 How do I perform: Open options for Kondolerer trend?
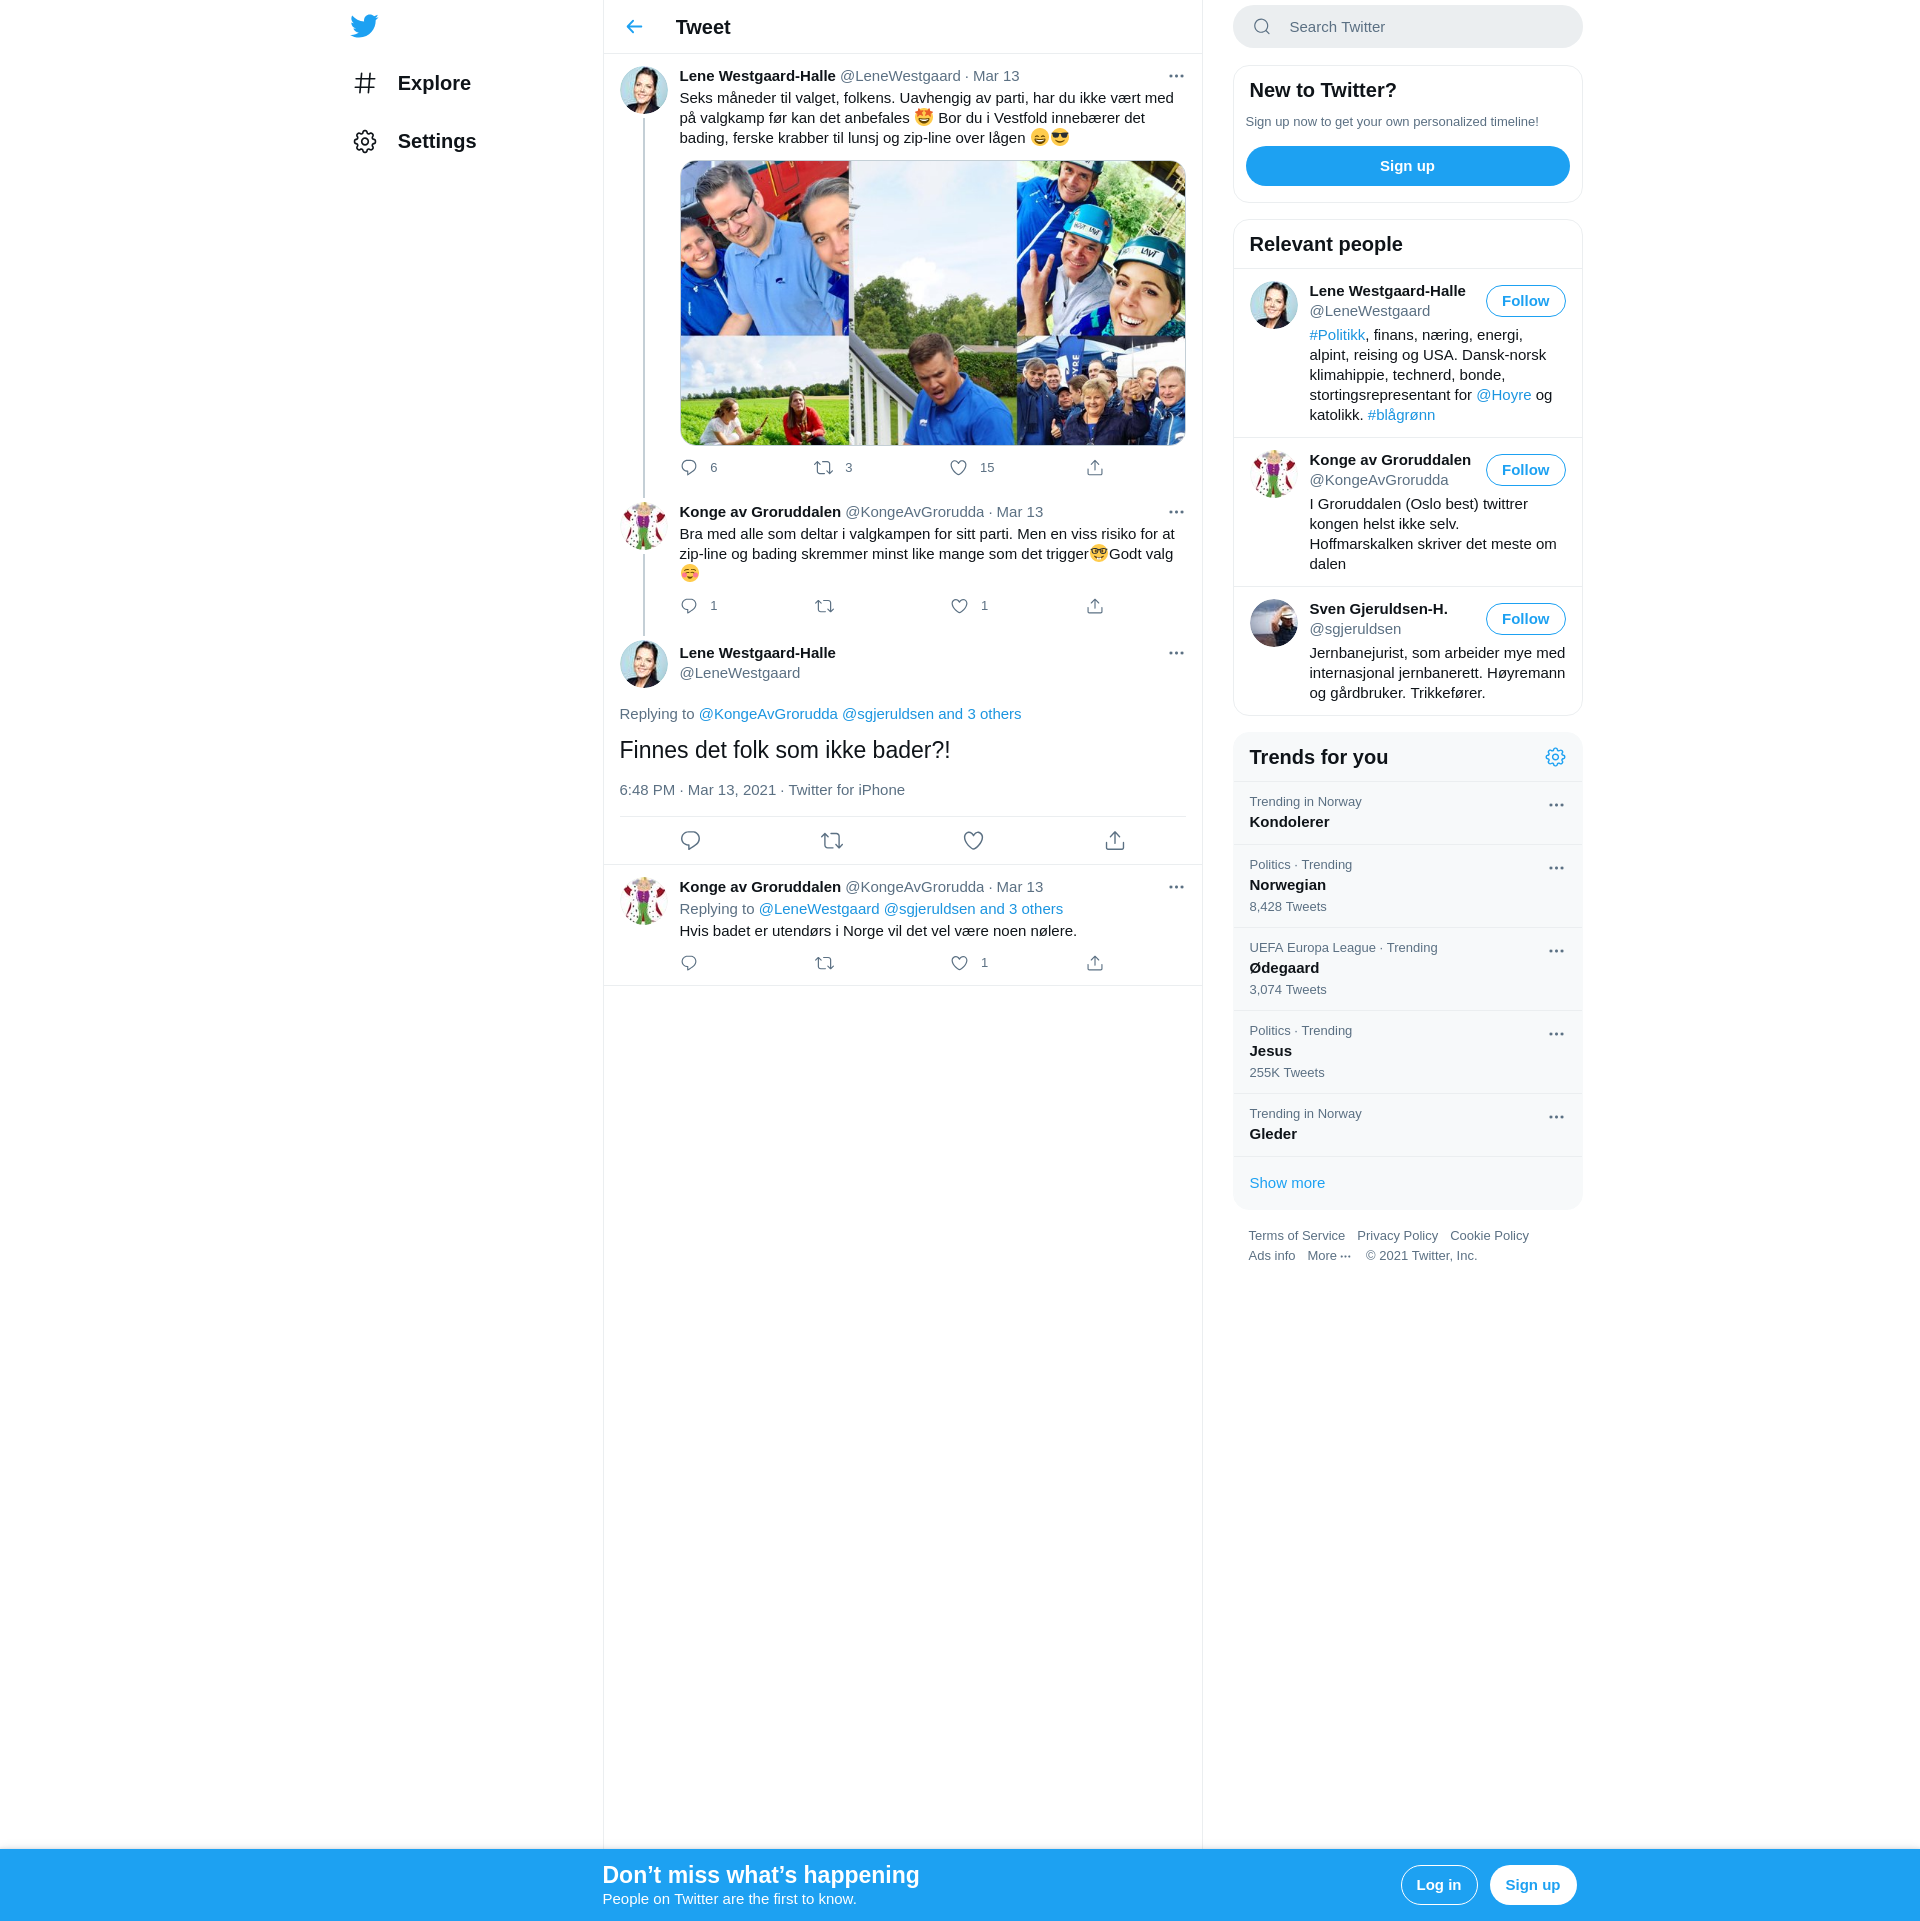(x=1556, y=805)
